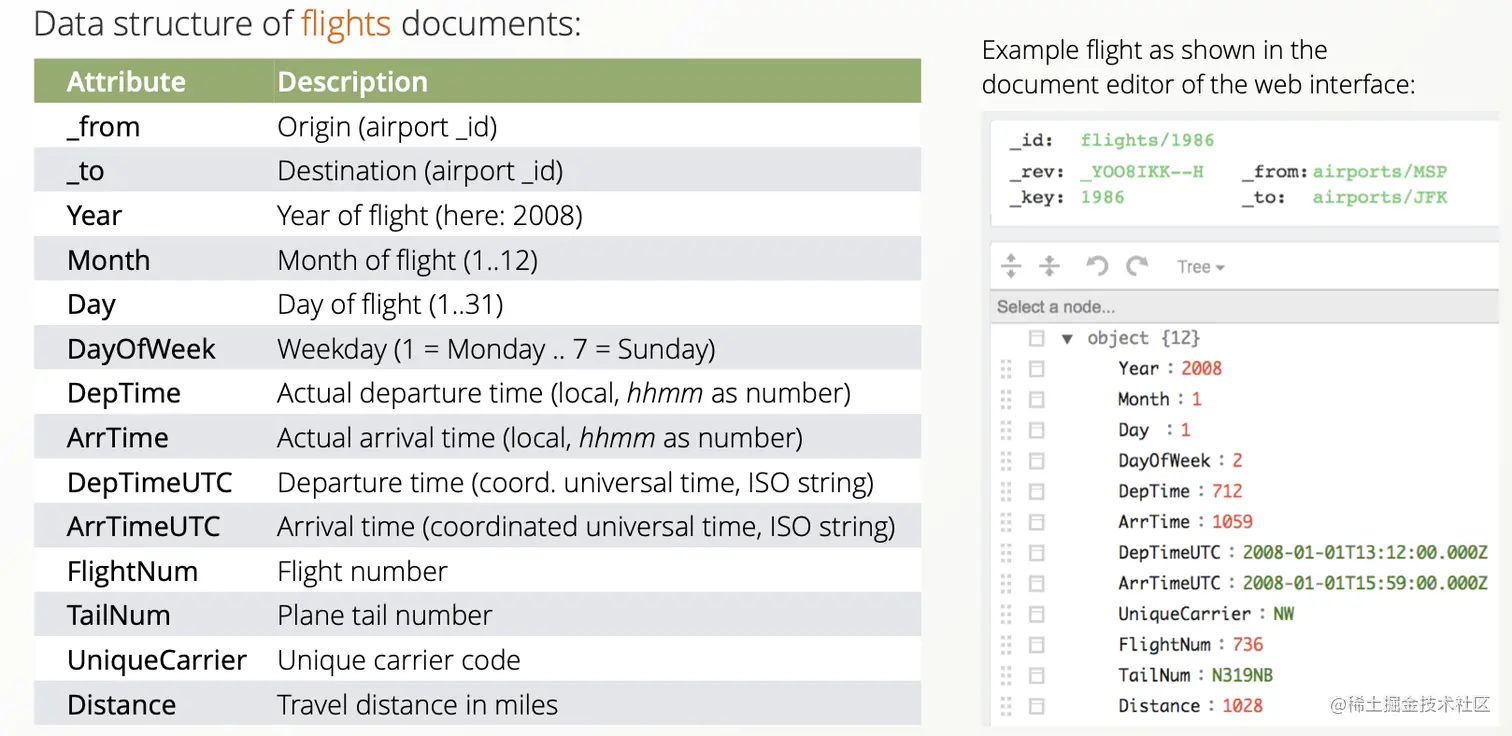Check the box next to the object {12} node

coord(1036,338)
